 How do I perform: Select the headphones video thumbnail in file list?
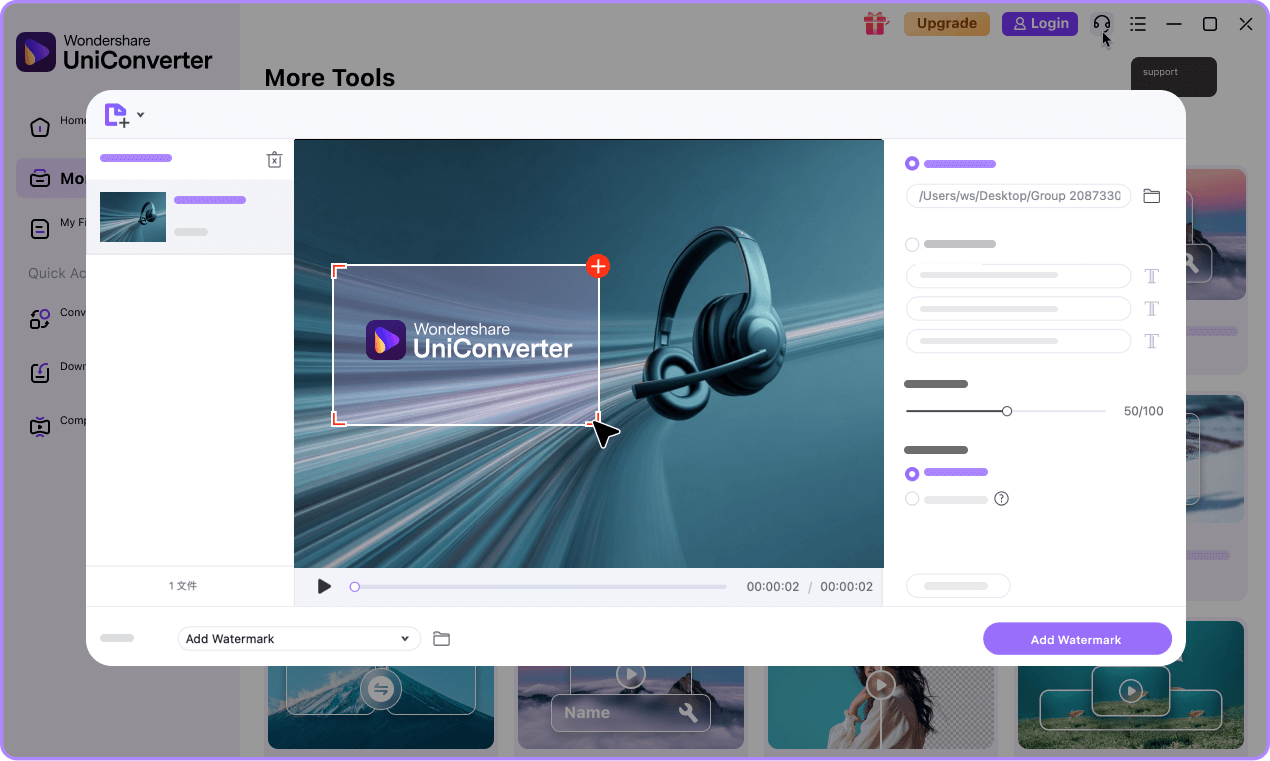coord(133,217)
